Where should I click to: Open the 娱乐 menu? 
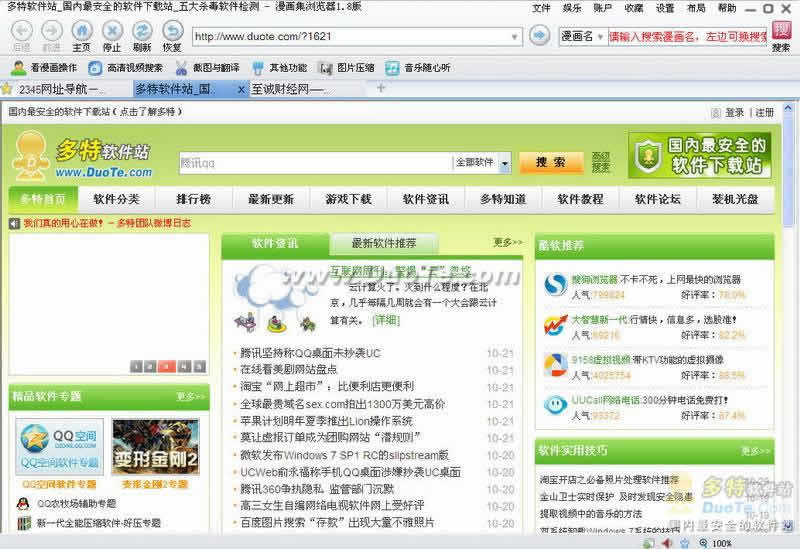coord(572,8)
